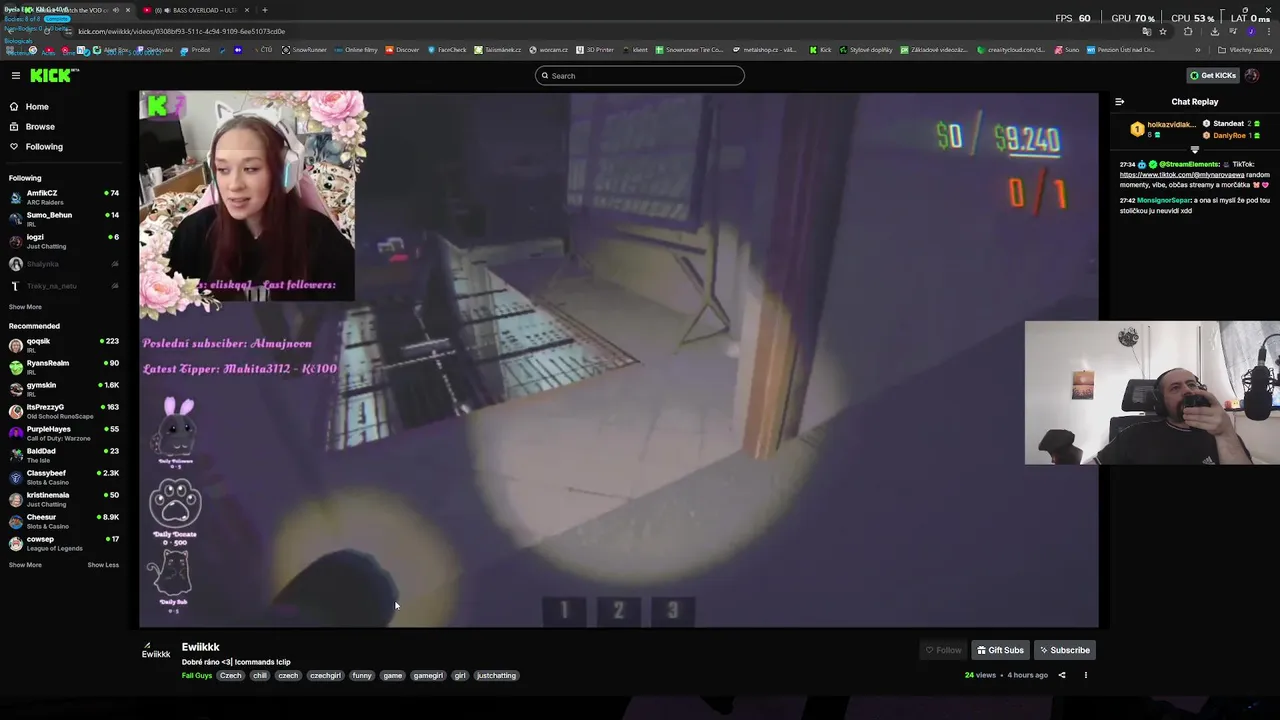Expand the gift leaderboard chevron
The height and width of the screenshot is (720, 1280).
[x=1194, y=149]
